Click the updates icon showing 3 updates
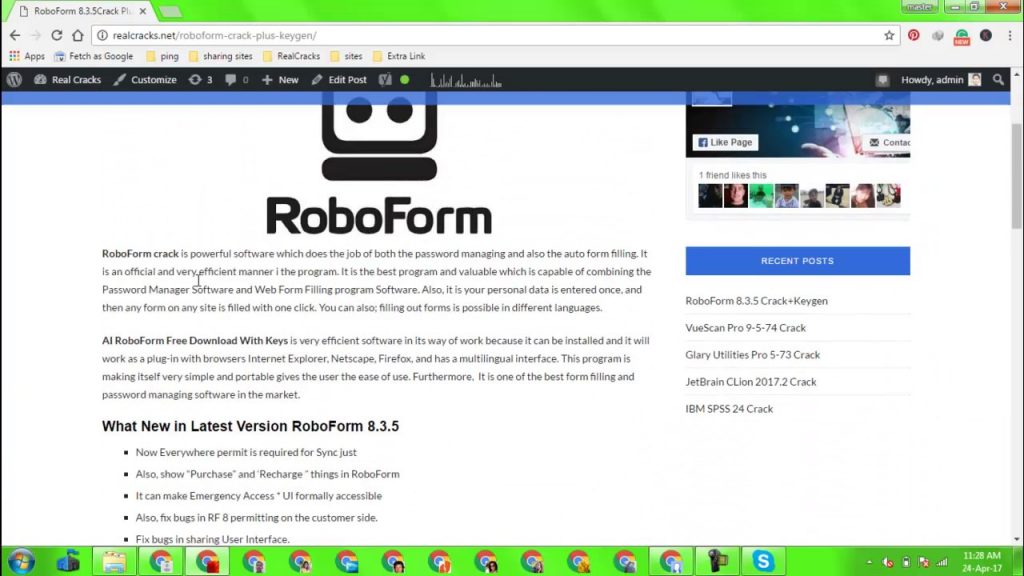Screen dimensions: 1024x576 tap(198, 80)
